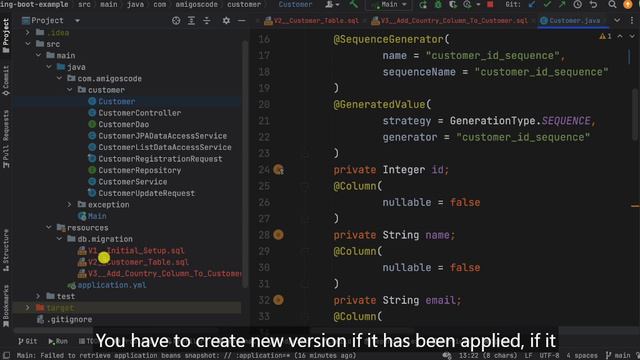Collapse the com.amigoscode package

pyautogui.click(x=59, y=78)
